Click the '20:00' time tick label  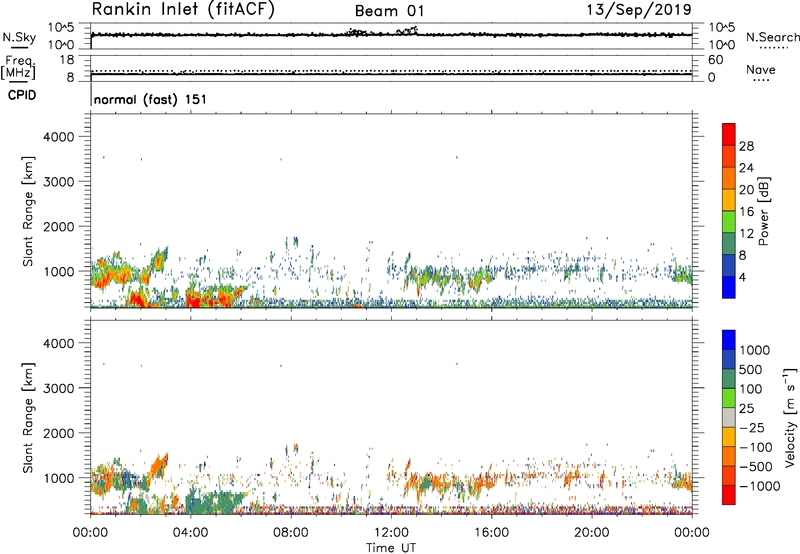(592, 533)
